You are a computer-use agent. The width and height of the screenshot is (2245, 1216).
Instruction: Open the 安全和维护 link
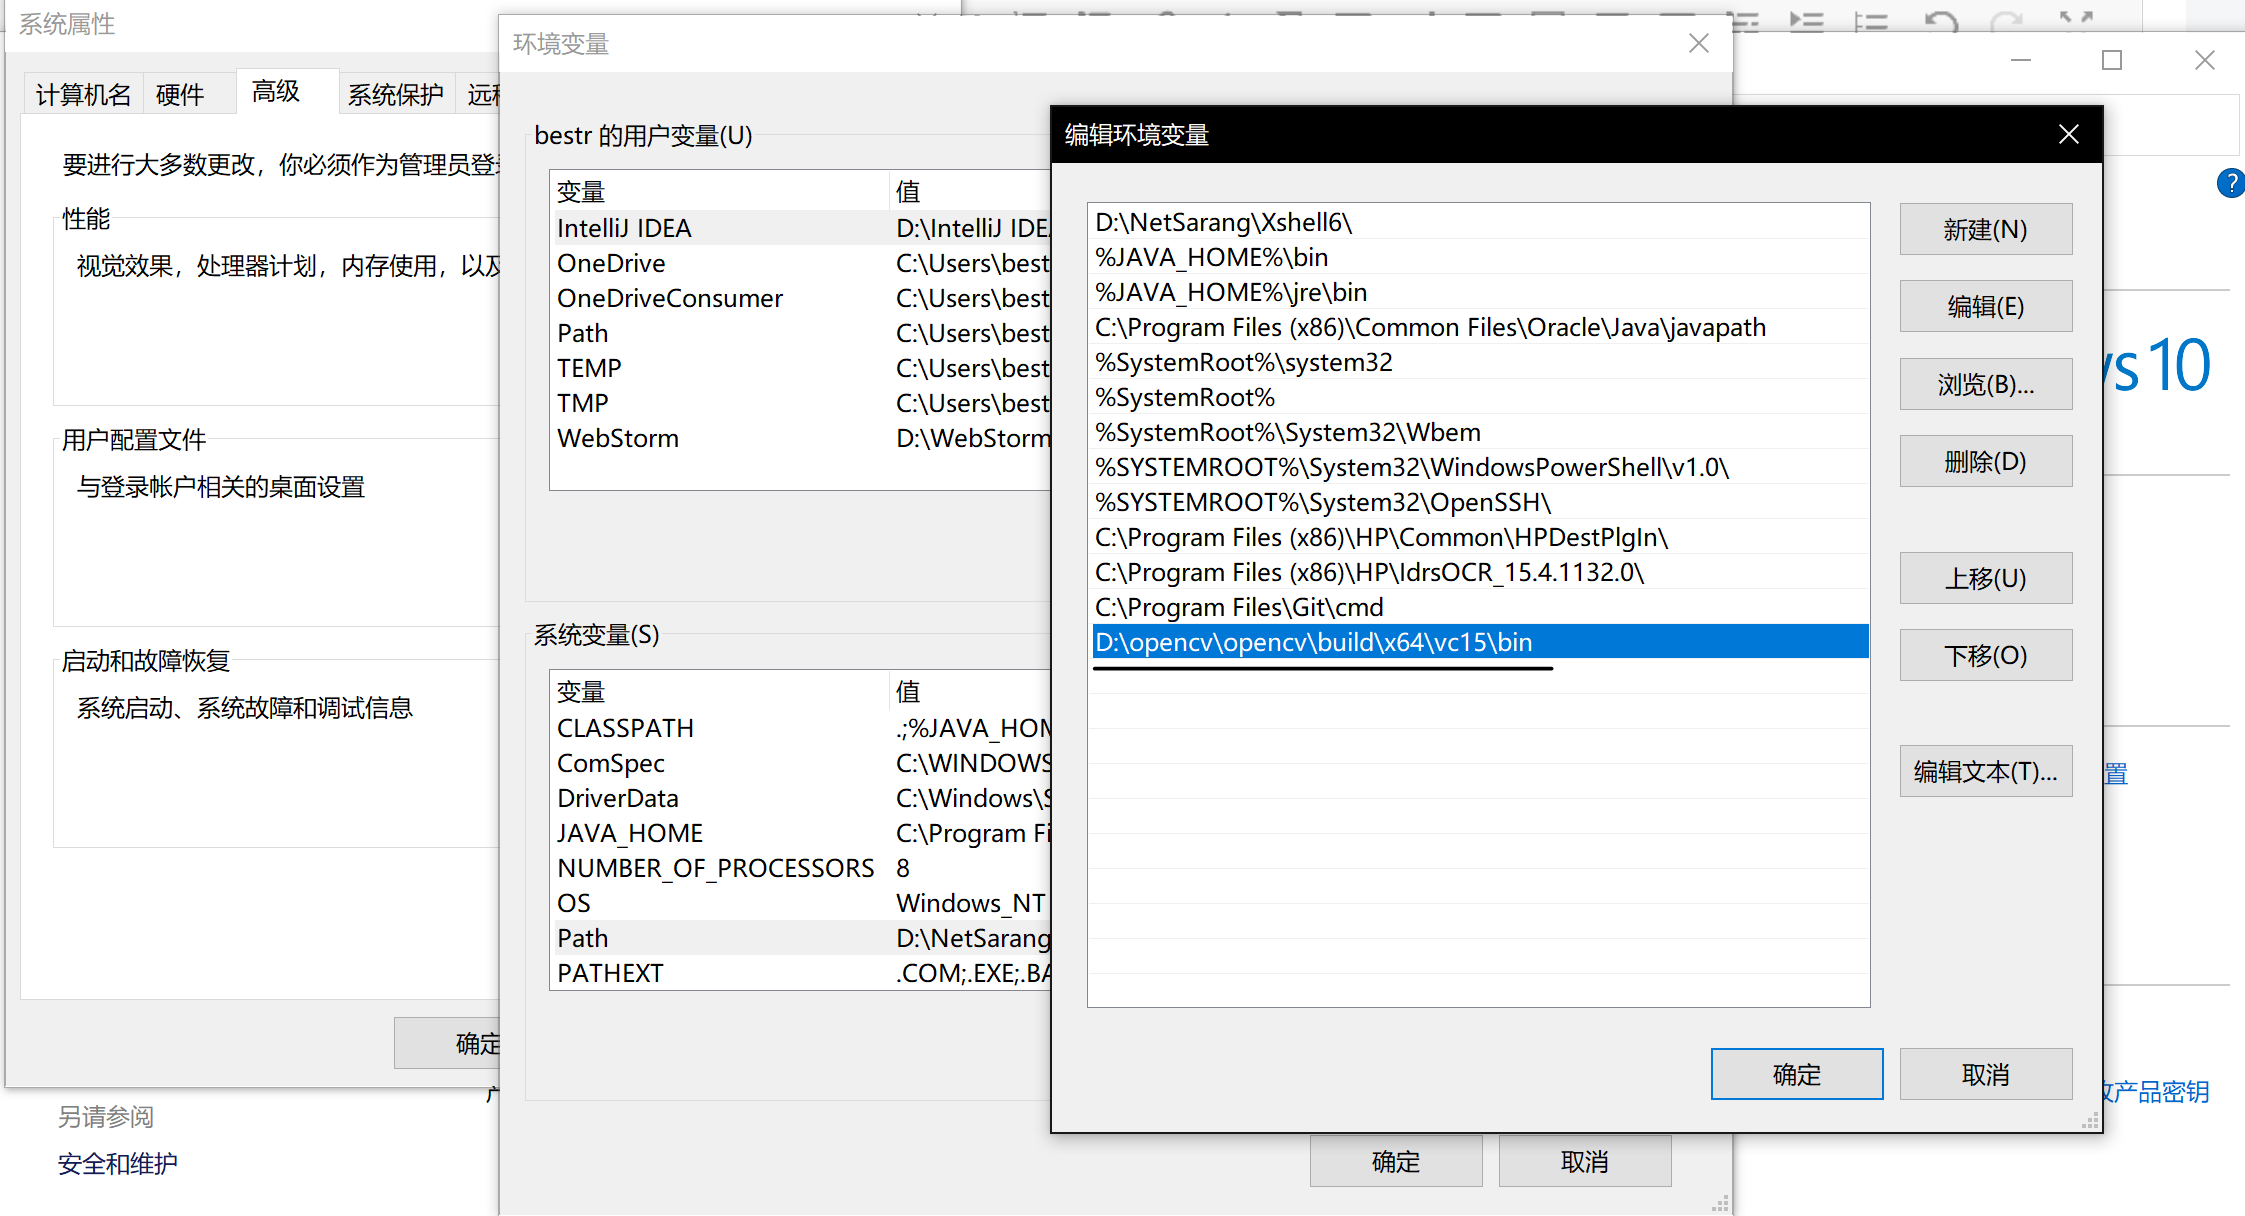(x=117, y=1163)
